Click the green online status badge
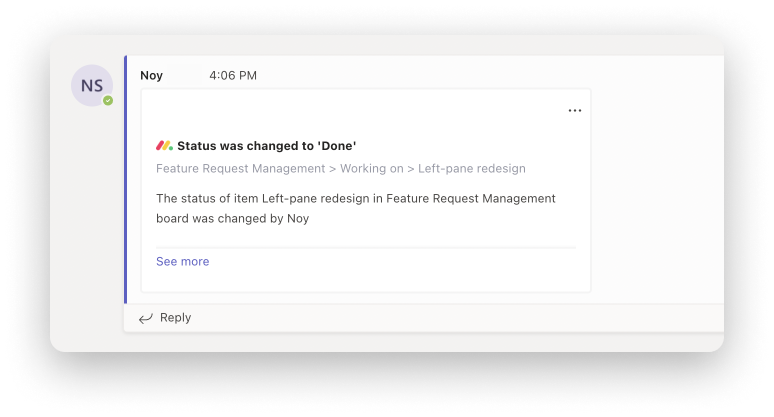 (108, 101)
